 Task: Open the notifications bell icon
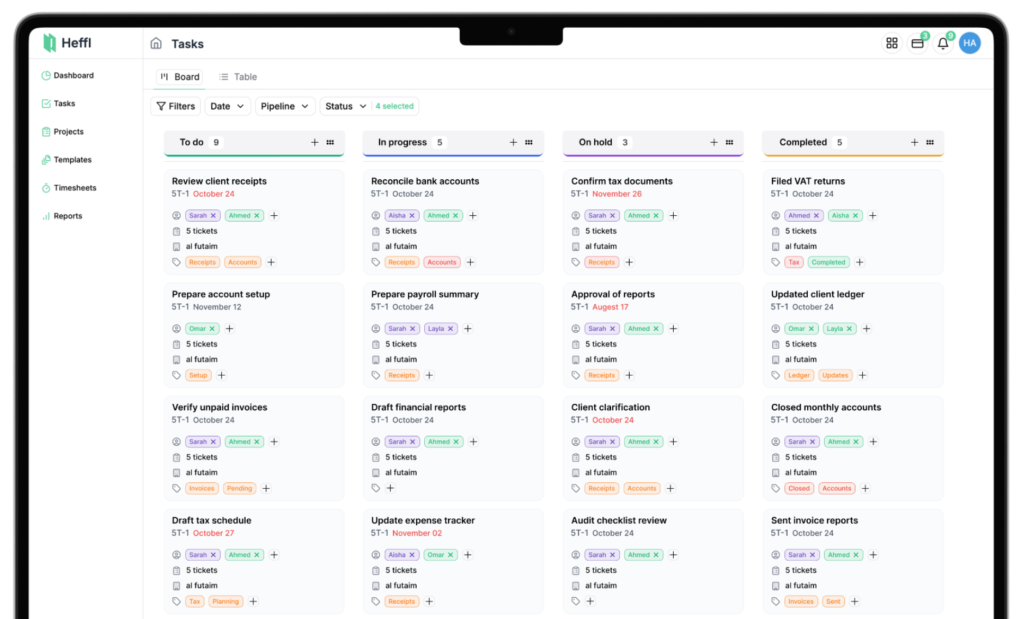[942, 43]
